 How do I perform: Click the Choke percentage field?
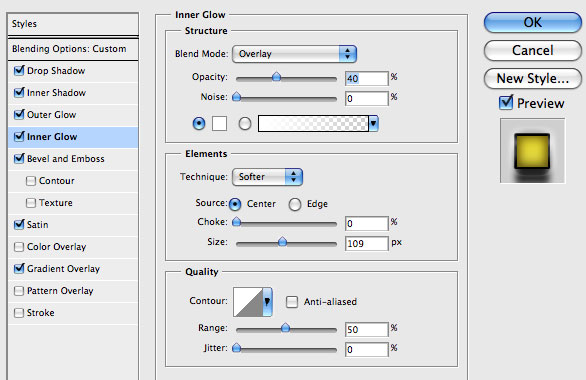[367, 223]
